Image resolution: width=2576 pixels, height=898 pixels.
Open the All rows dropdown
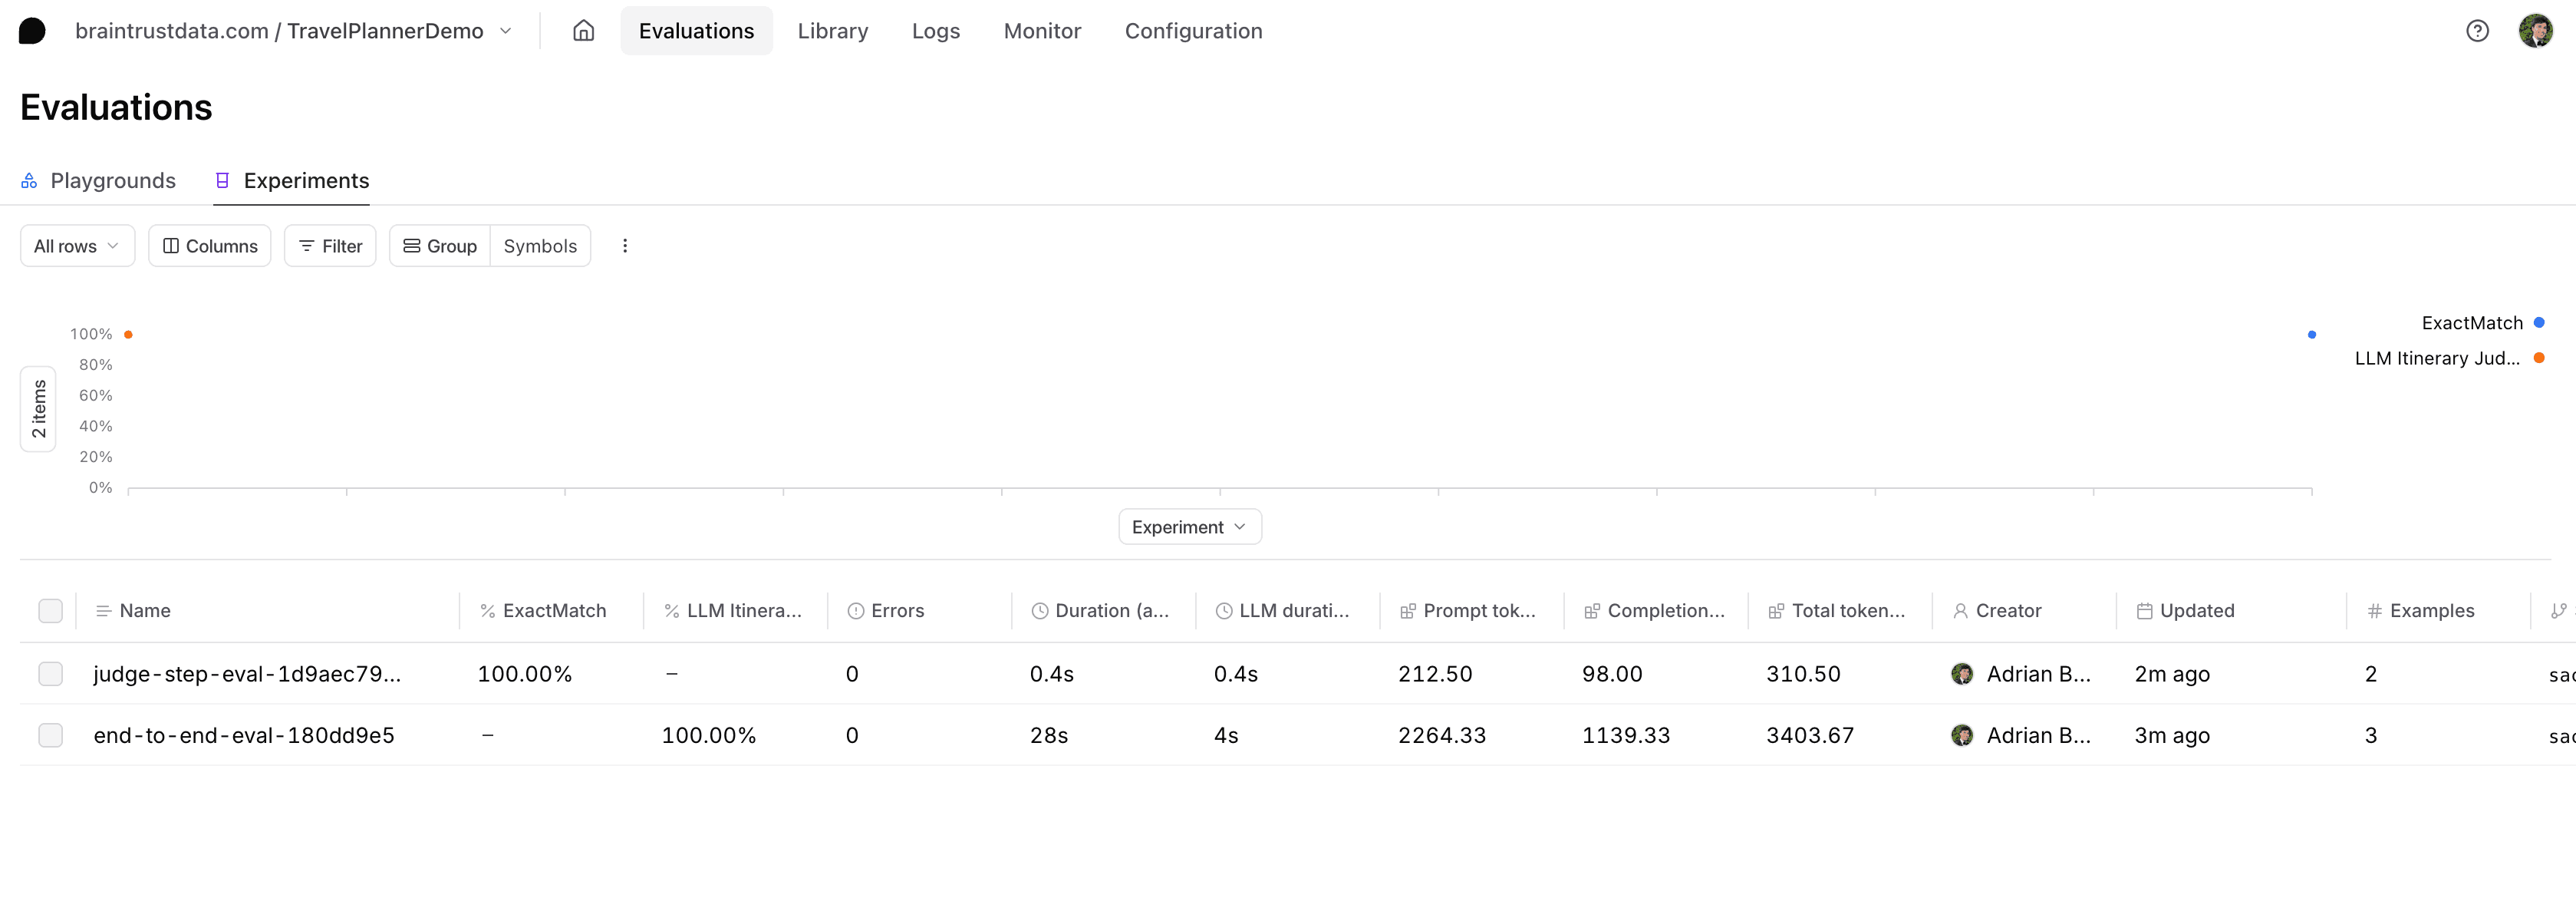tap(77, 246)
